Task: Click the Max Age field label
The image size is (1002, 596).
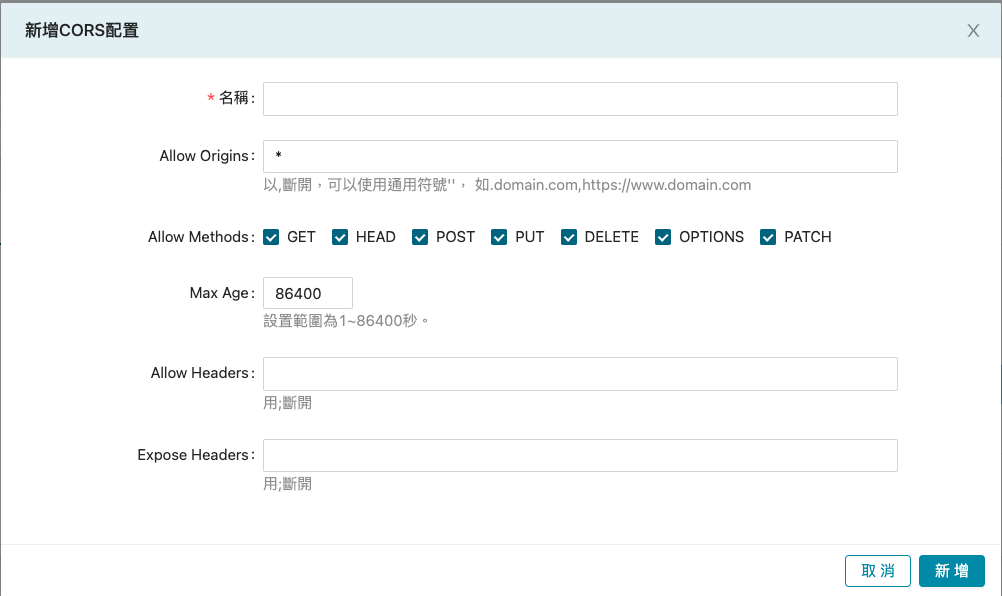Action: [220, 294]
